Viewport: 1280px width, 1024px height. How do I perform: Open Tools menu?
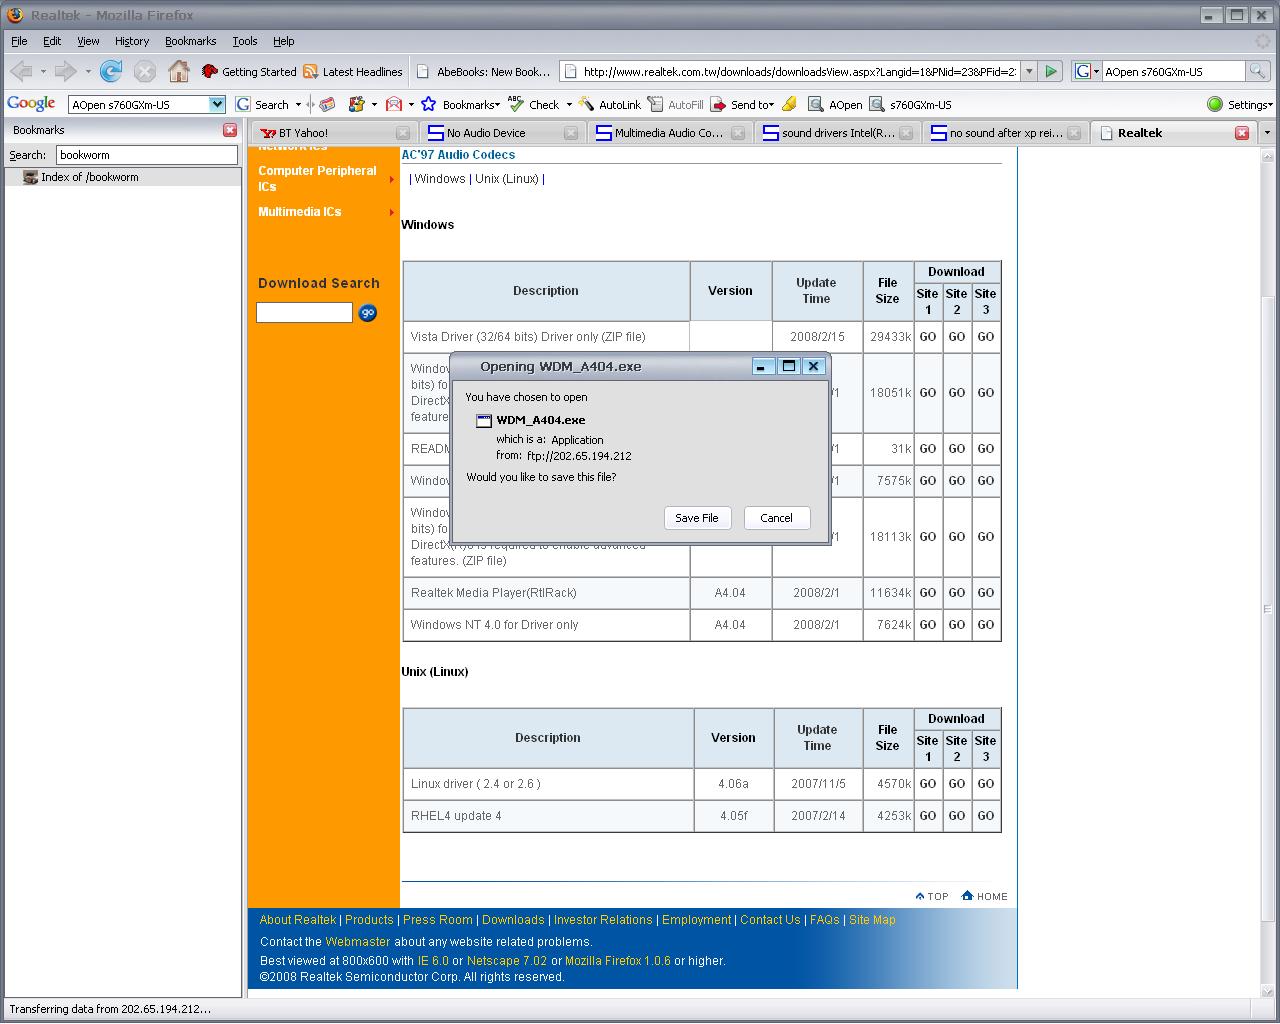245,41
